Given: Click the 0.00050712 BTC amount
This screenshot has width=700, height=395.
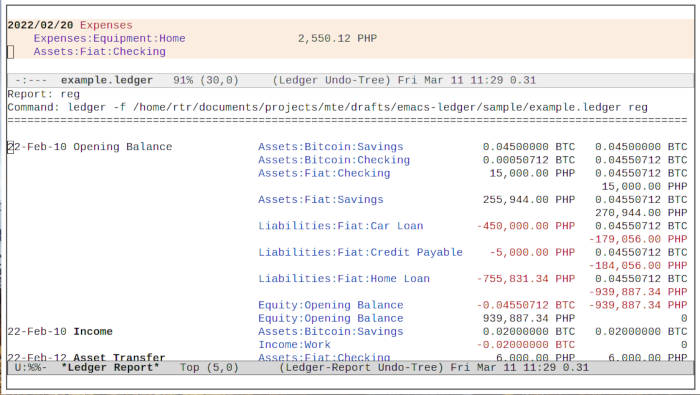Looking at the screenshot, I should click(529, 160).
